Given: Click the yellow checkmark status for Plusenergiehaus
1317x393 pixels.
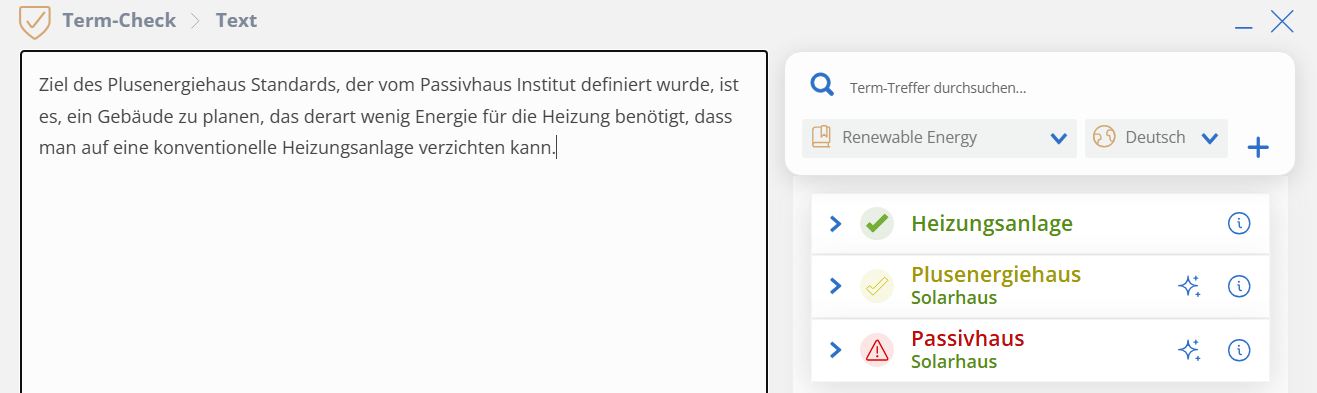Looking at the screenshot, I should 877,286.
